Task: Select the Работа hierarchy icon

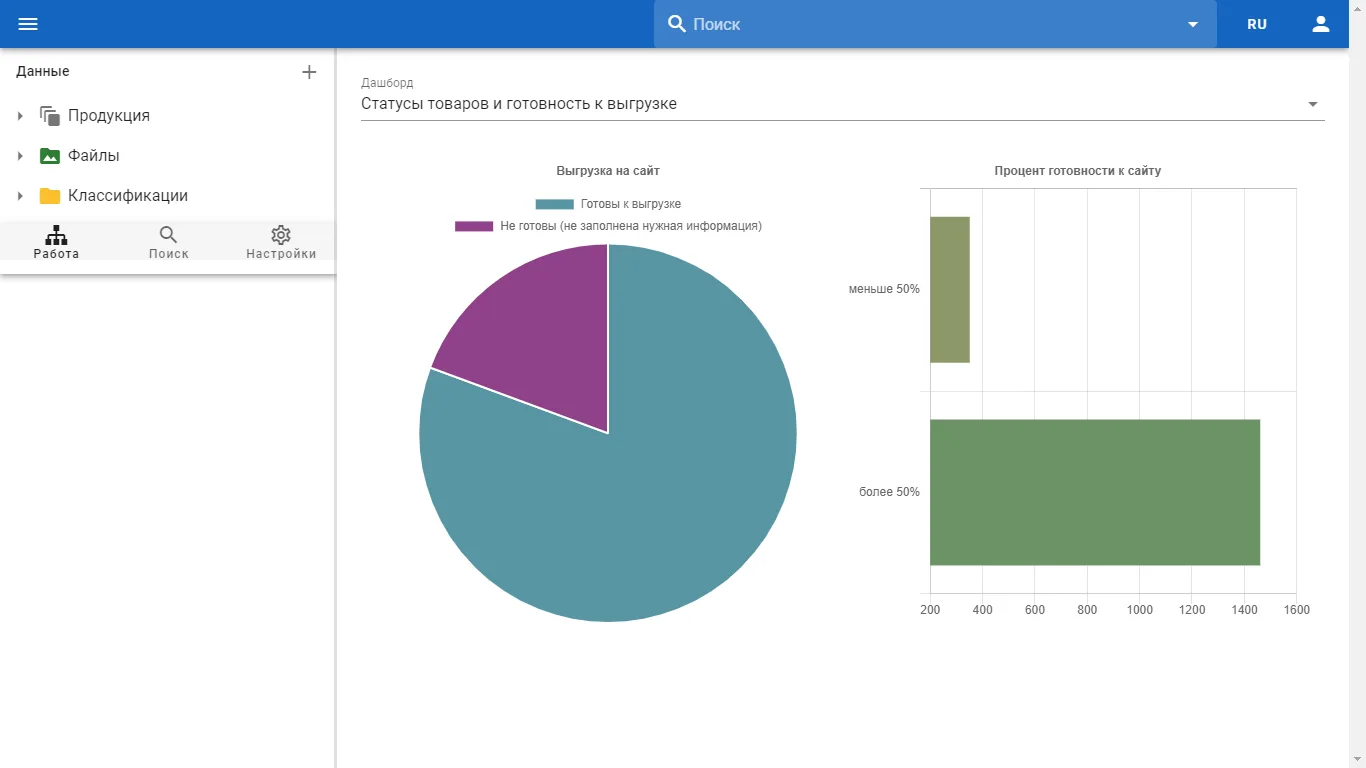Action: (56, 235)
